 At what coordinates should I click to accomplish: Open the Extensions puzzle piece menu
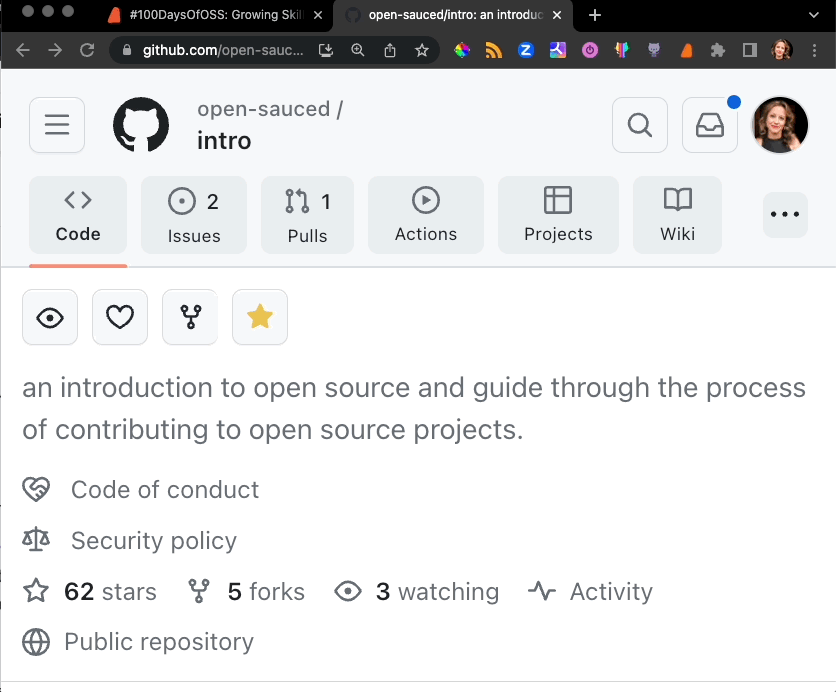(718, 50)
